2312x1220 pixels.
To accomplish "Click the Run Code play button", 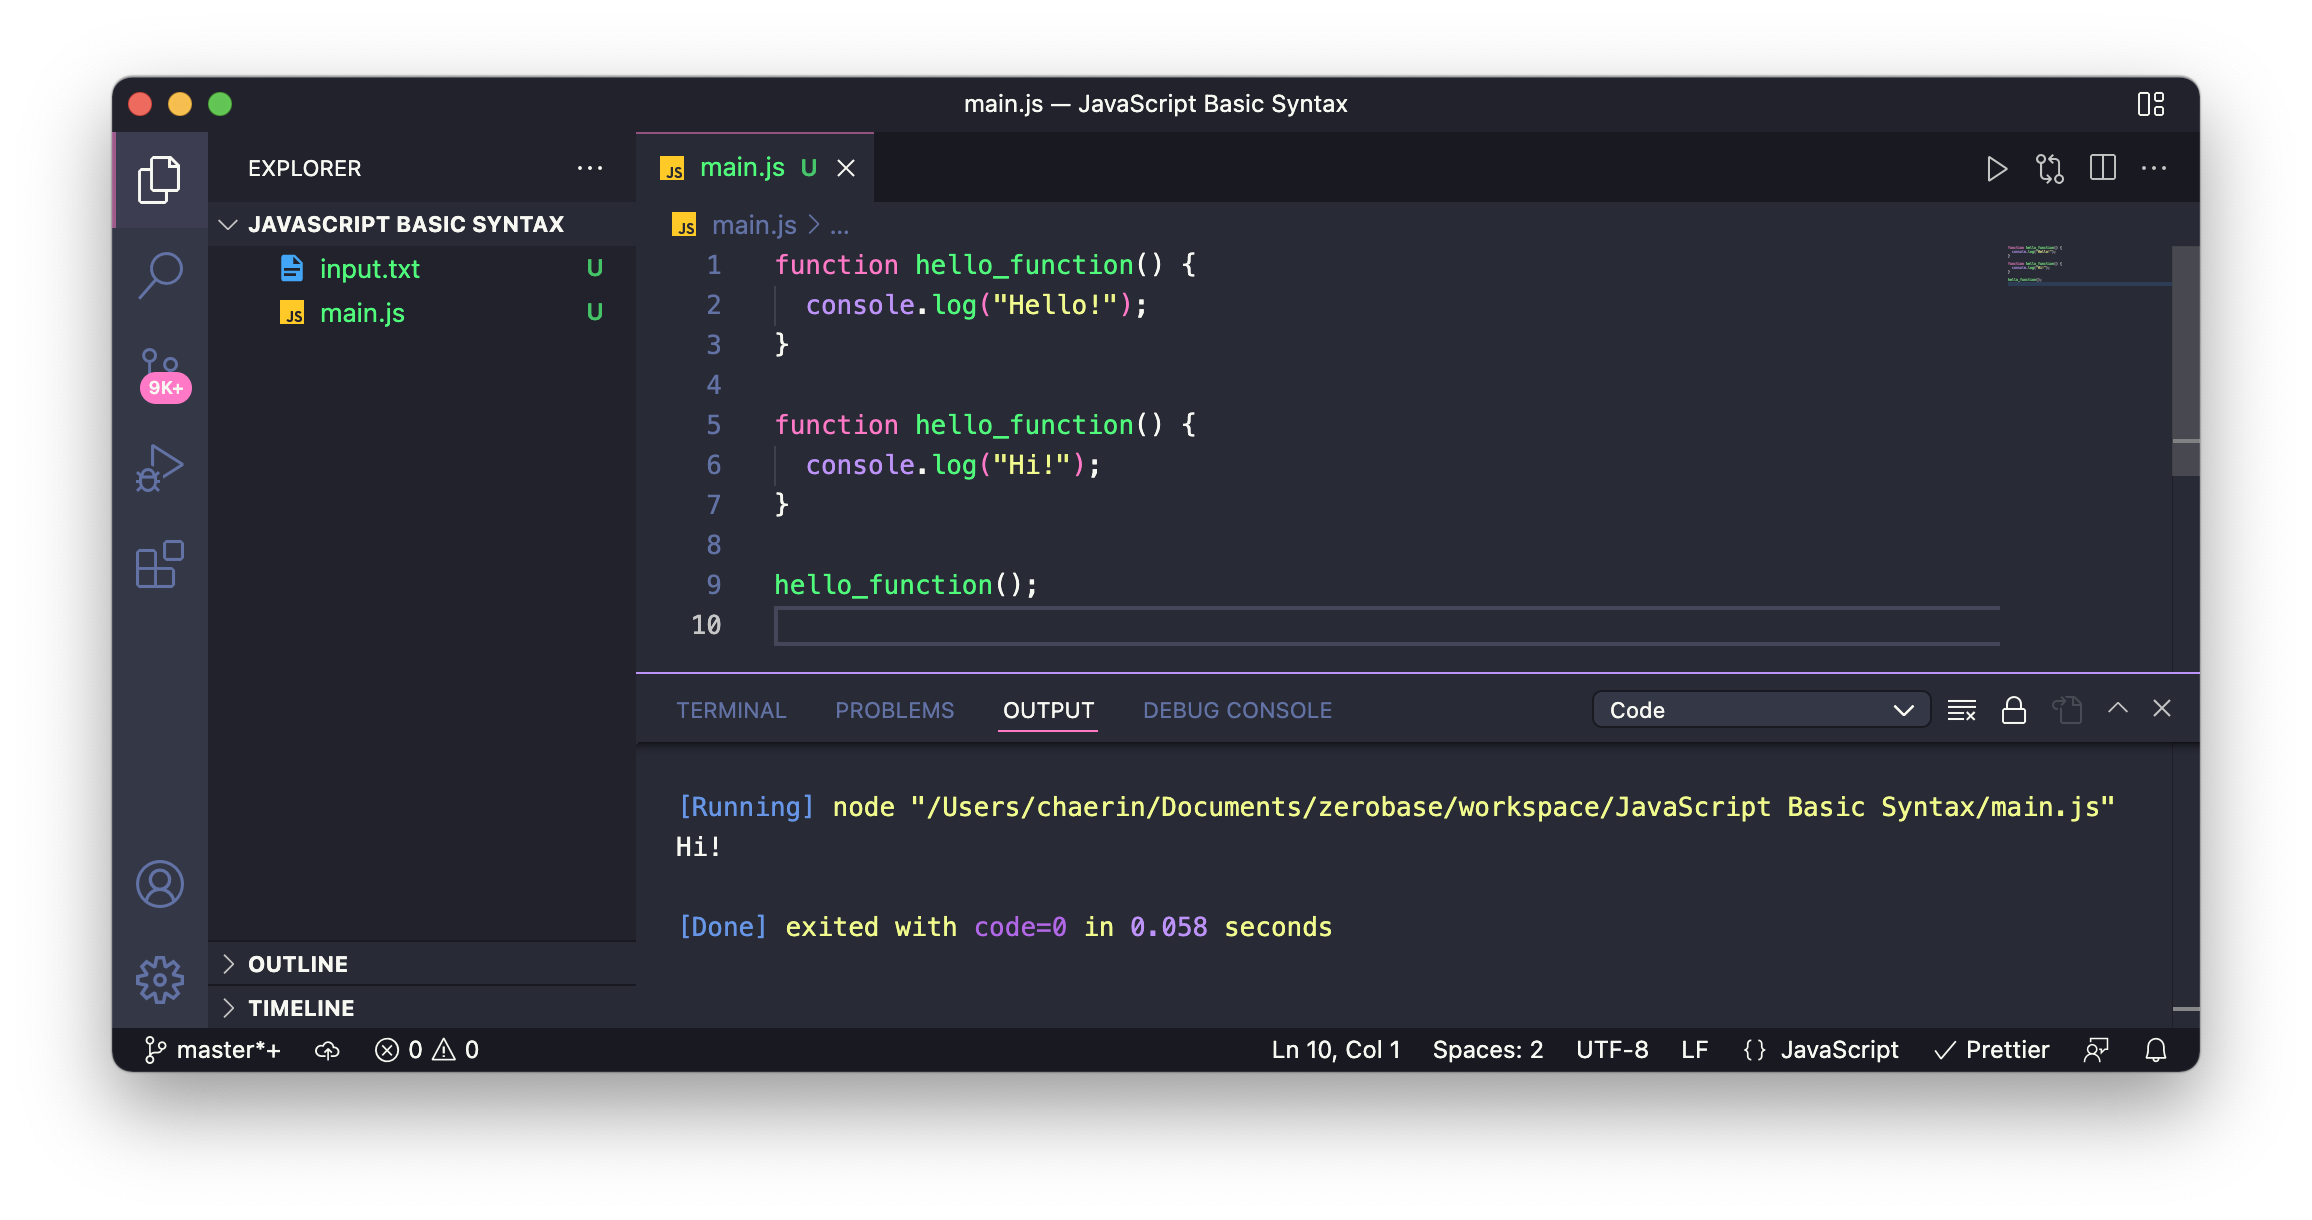I will pos(1996,169).
